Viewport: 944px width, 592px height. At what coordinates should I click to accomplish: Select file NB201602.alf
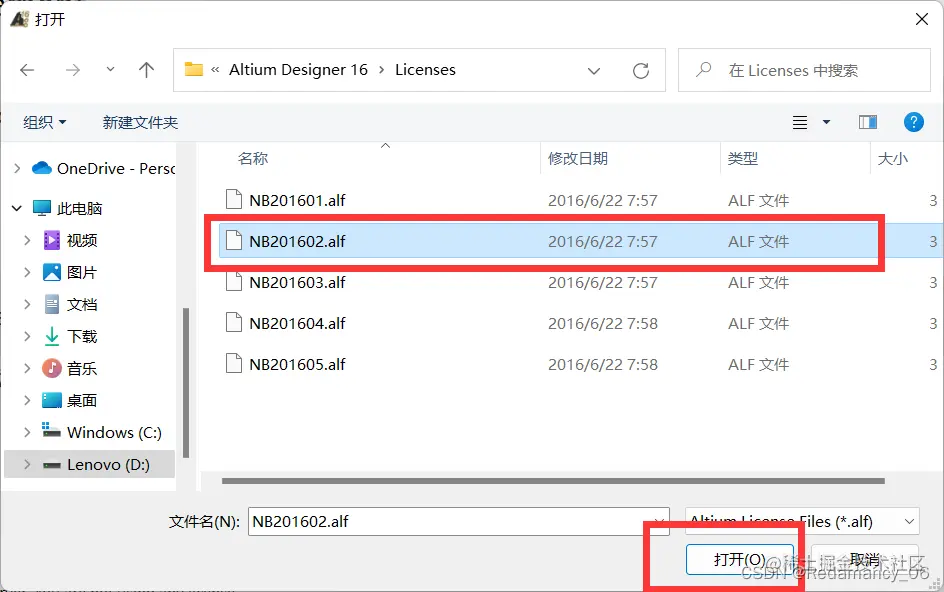[297, 241]
